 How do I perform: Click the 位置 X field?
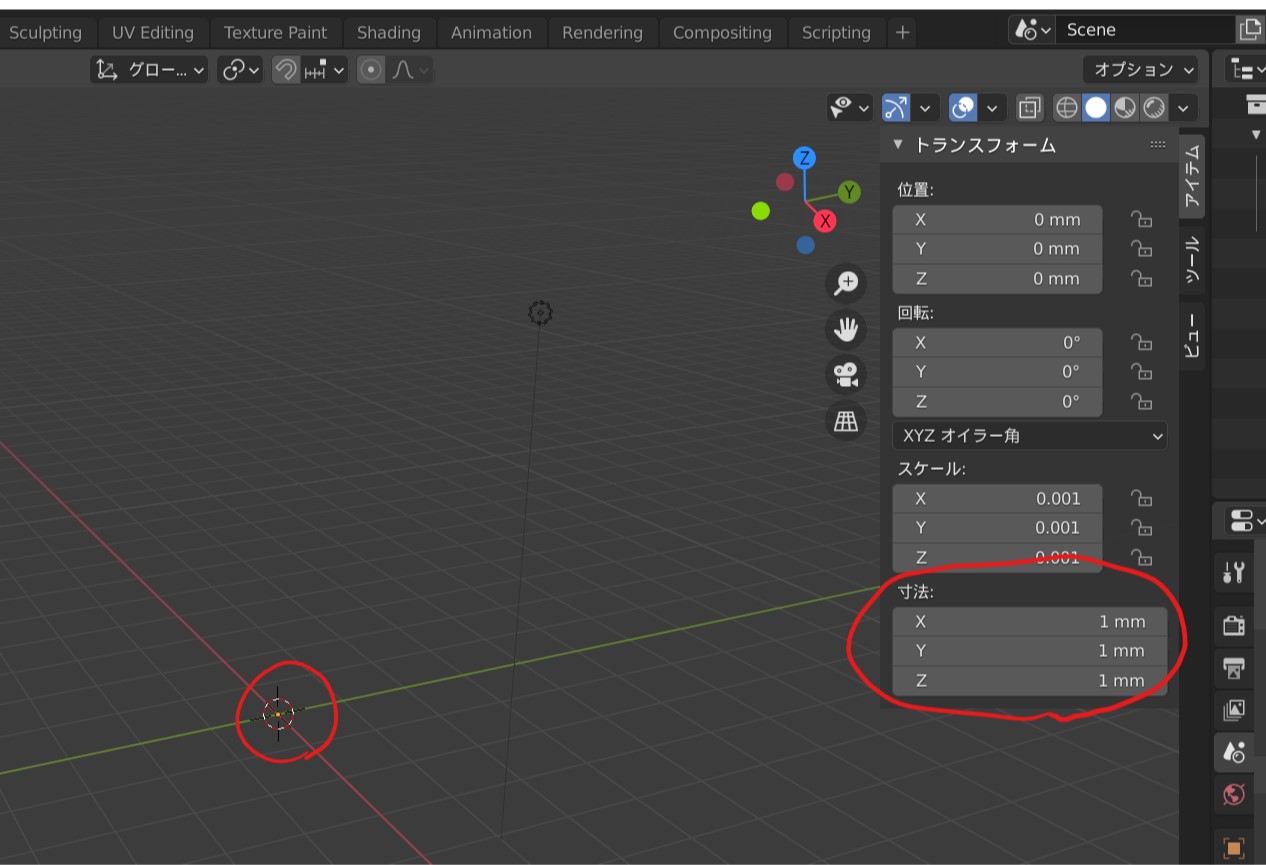pos(997,220)
